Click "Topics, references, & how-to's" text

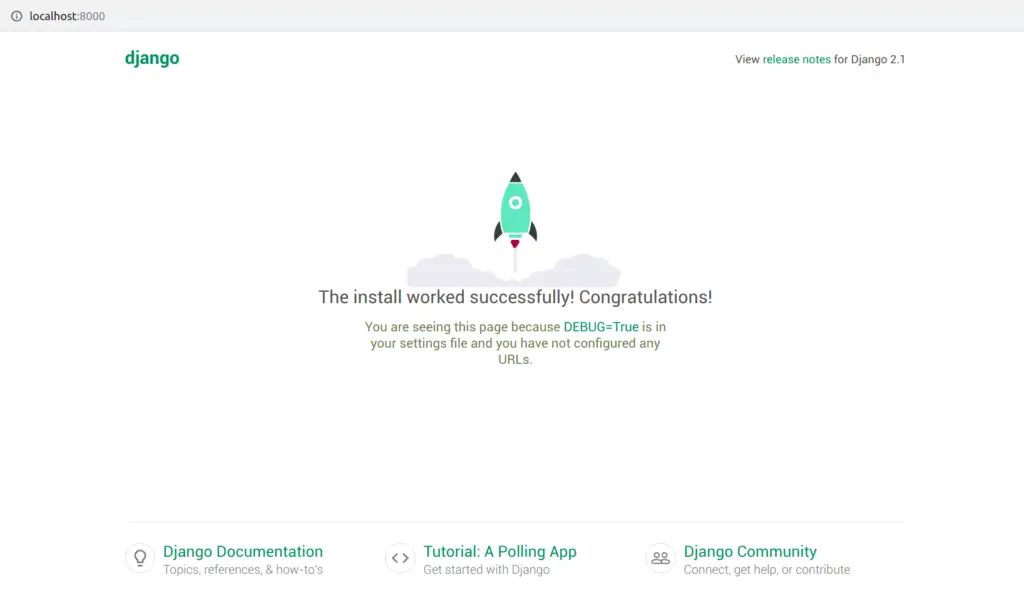[x=243, y=570]
